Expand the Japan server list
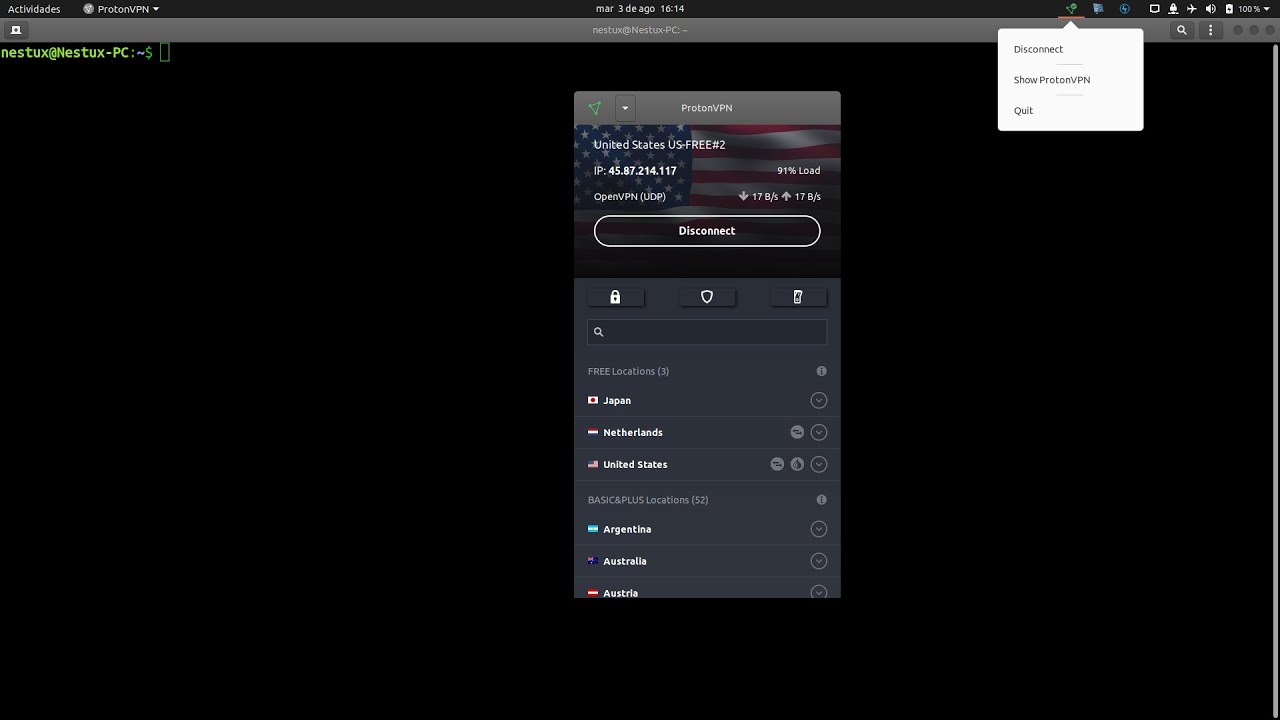This screenshot has height=720, width=1280. tap(819, 401)
